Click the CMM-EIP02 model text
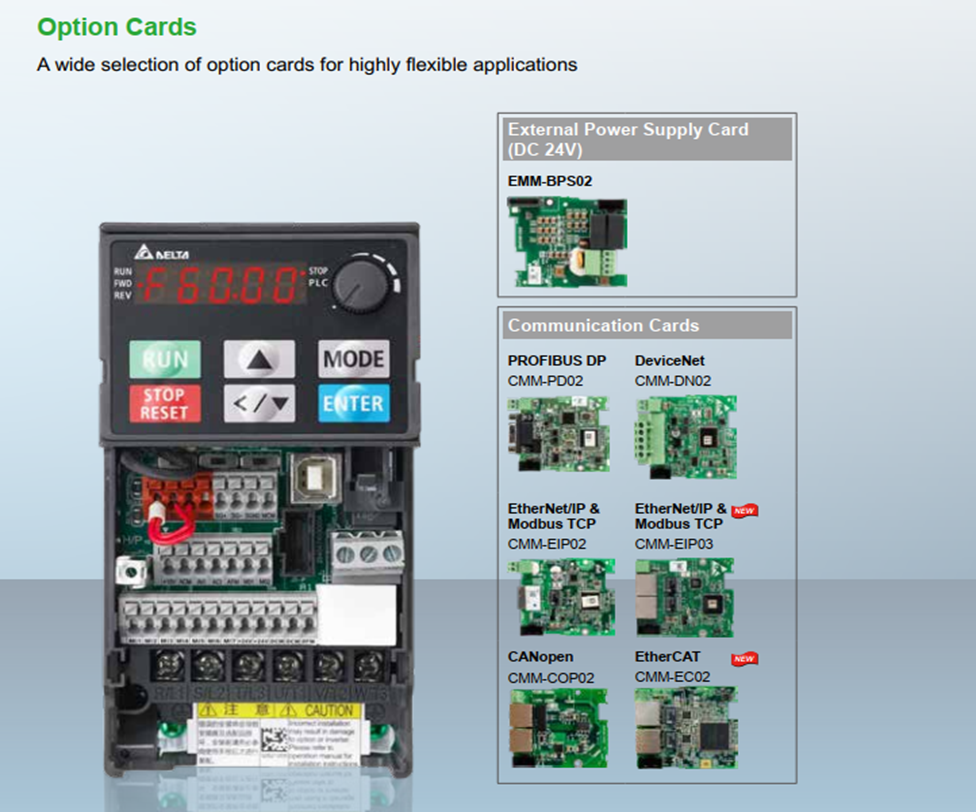Screen dimensions: 976x812 coord(547,544)
